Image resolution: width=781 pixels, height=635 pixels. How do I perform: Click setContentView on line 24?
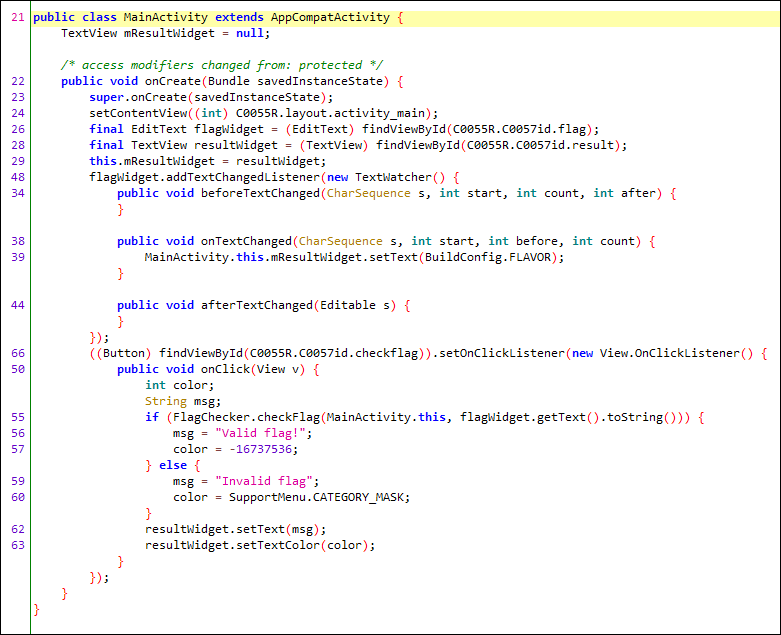coord(138,113)
